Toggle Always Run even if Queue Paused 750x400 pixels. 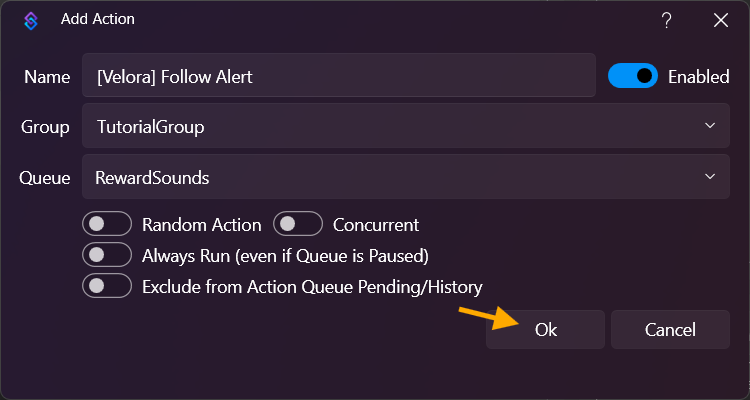pyautogui.click(x=108, y=256)
